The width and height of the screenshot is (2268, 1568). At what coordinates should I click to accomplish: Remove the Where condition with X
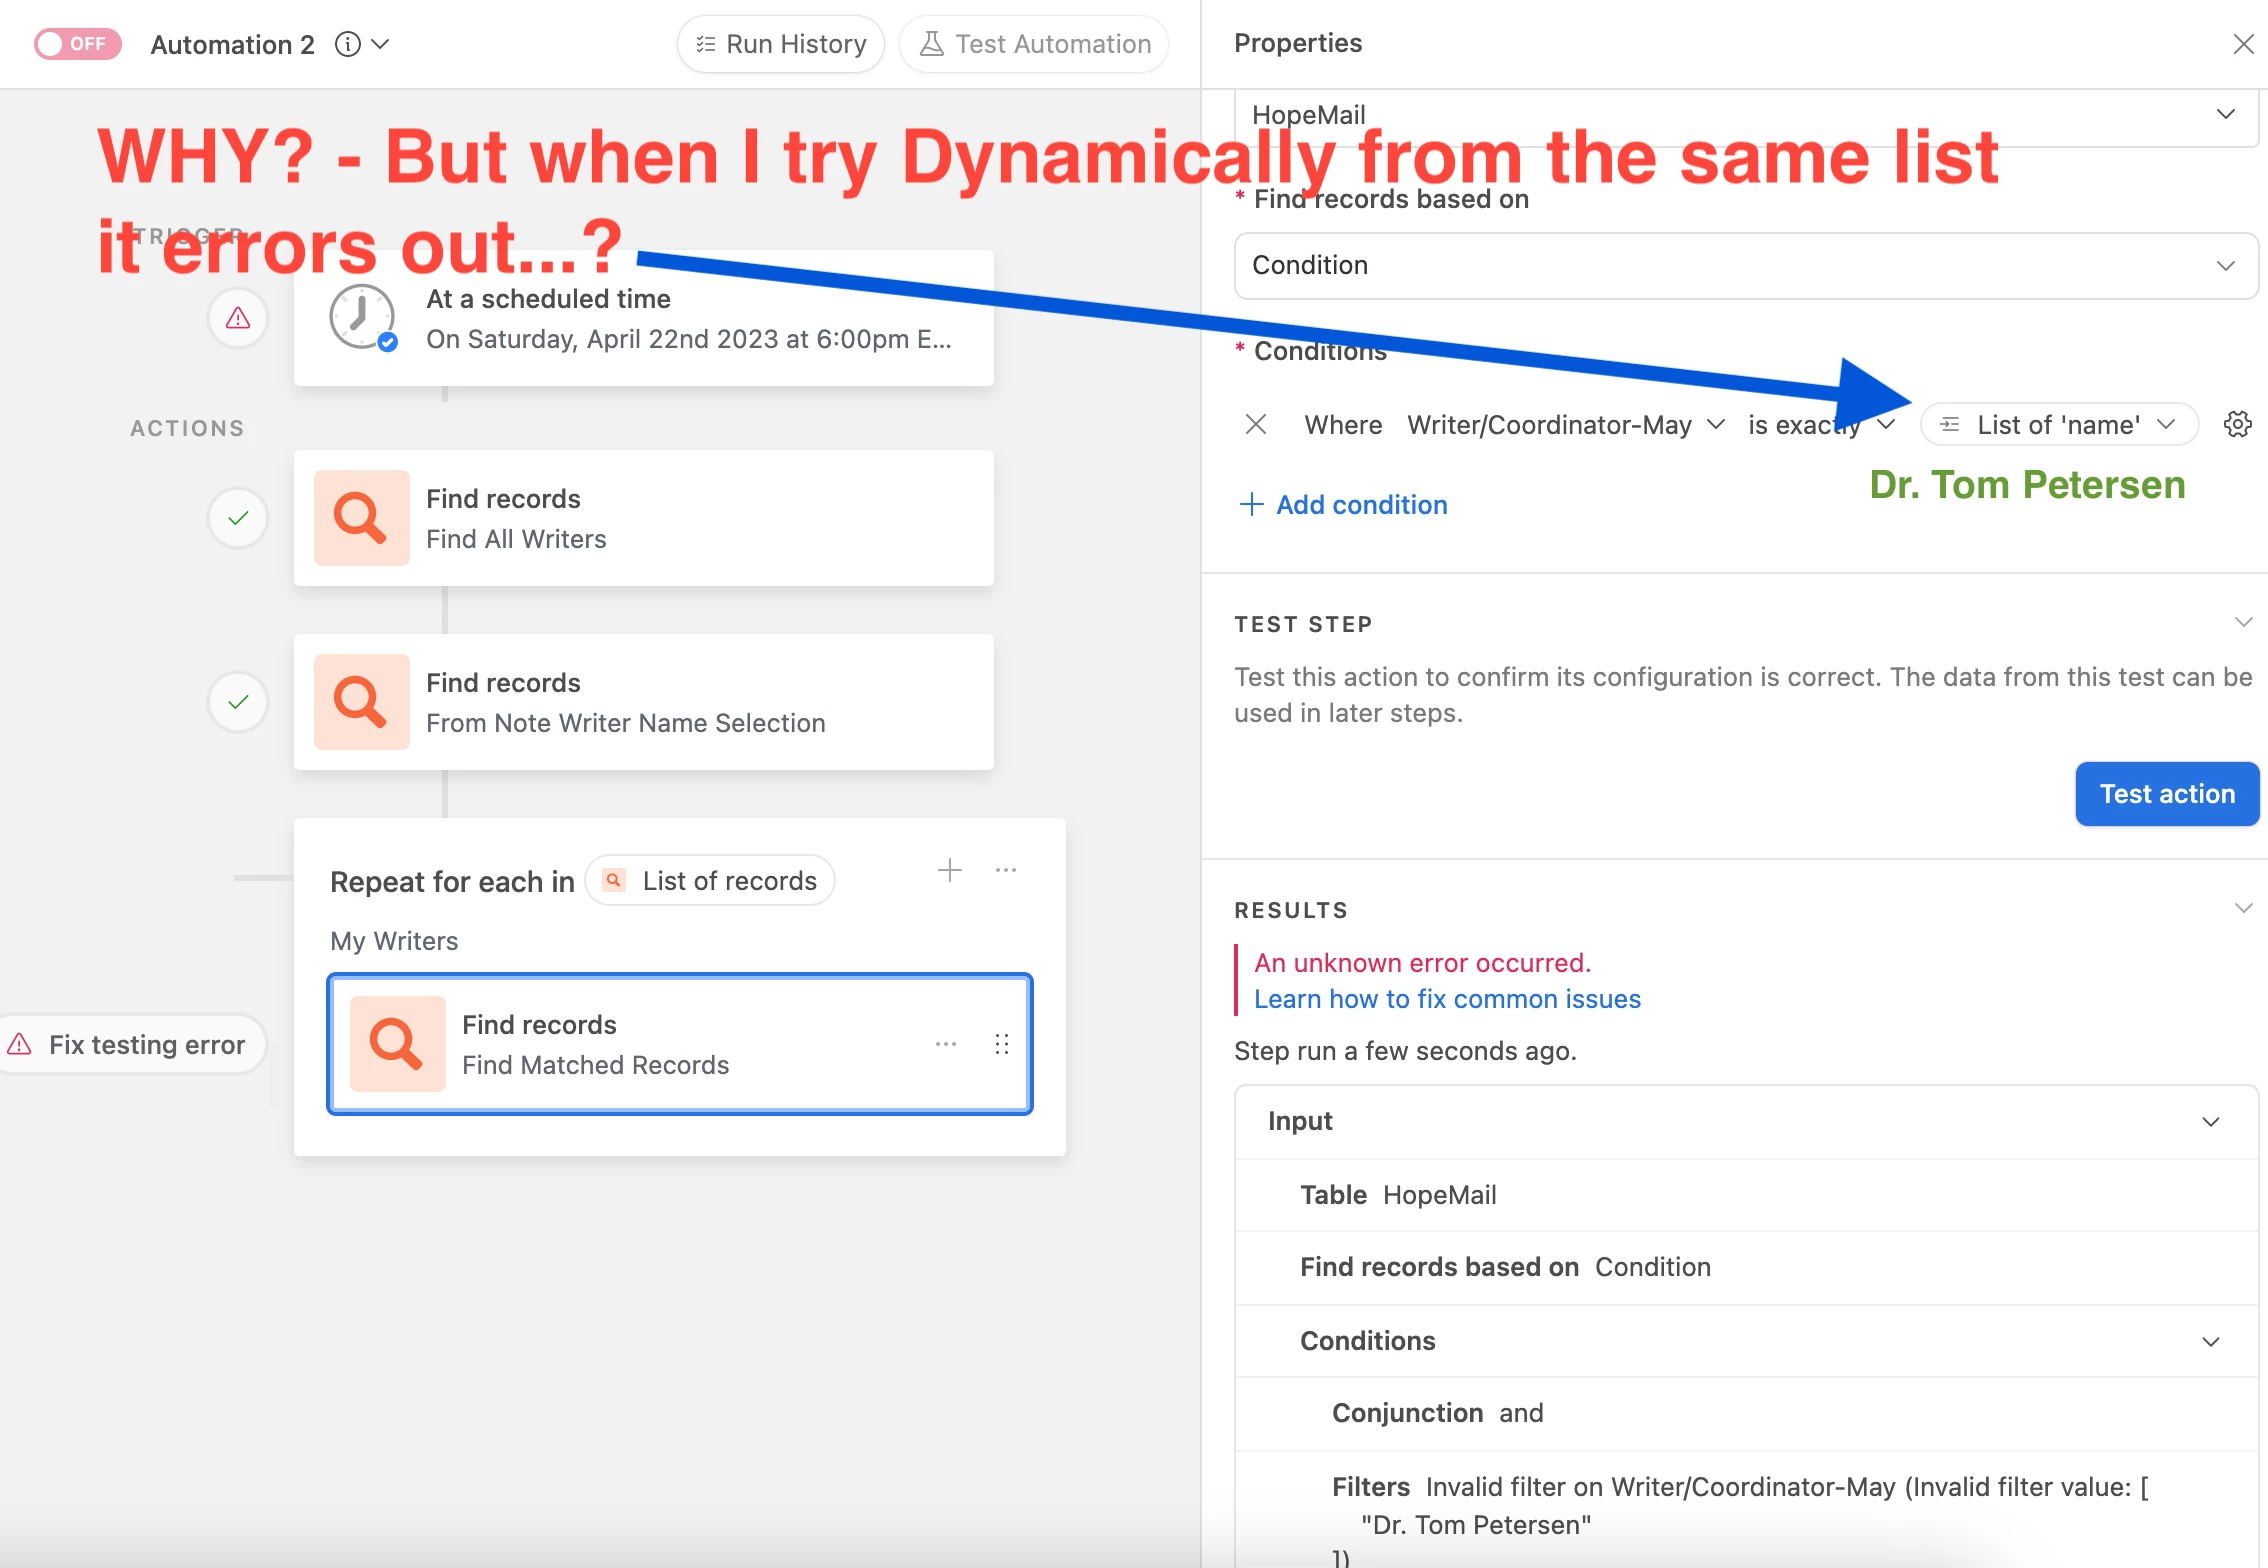1256,424
